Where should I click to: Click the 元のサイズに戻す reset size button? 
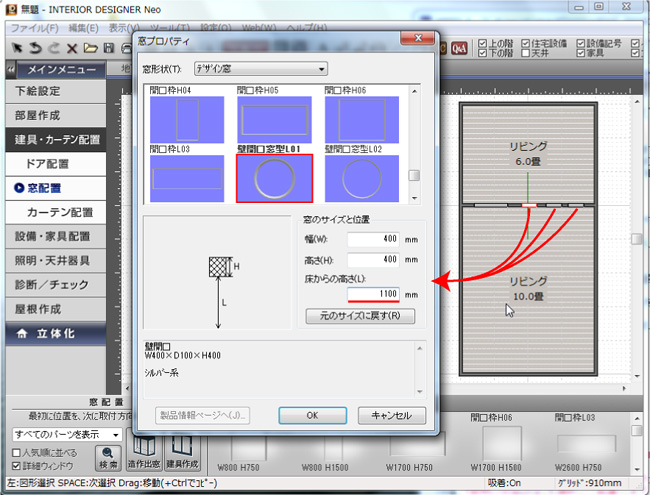click(x=360, y=316)
